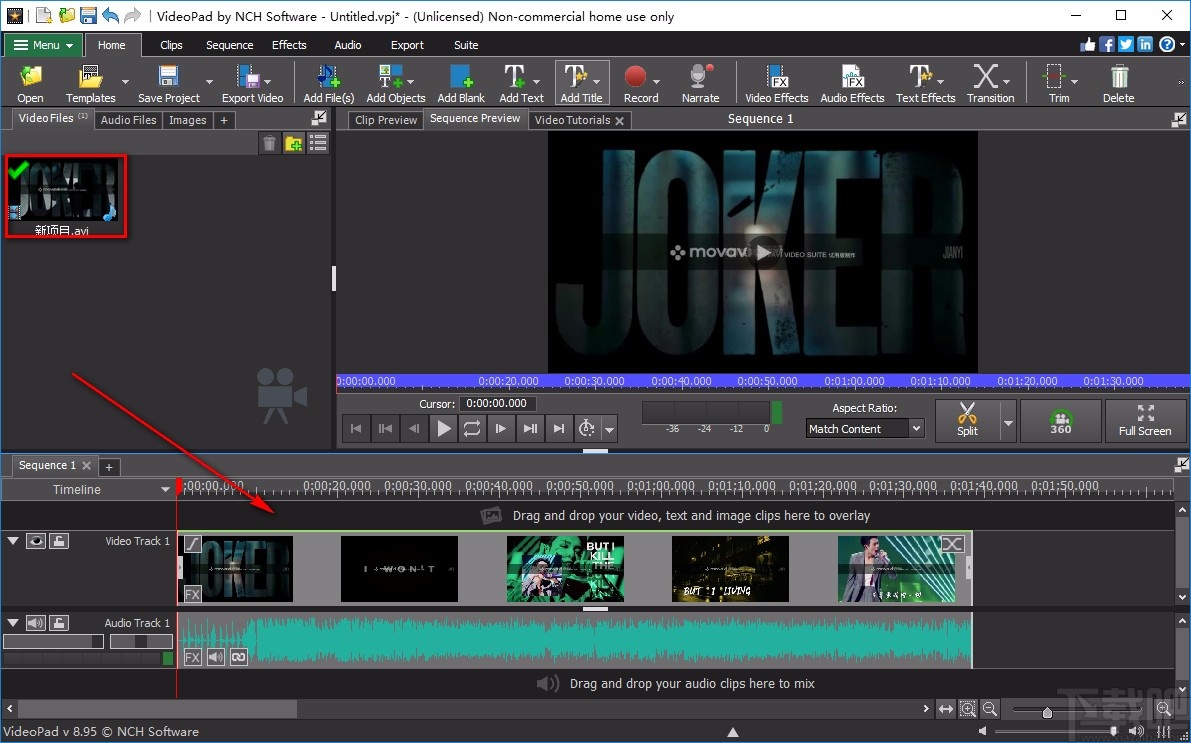Open the Video Tutorials tab
Viewport: 1191px width, 743px height.
573,120
